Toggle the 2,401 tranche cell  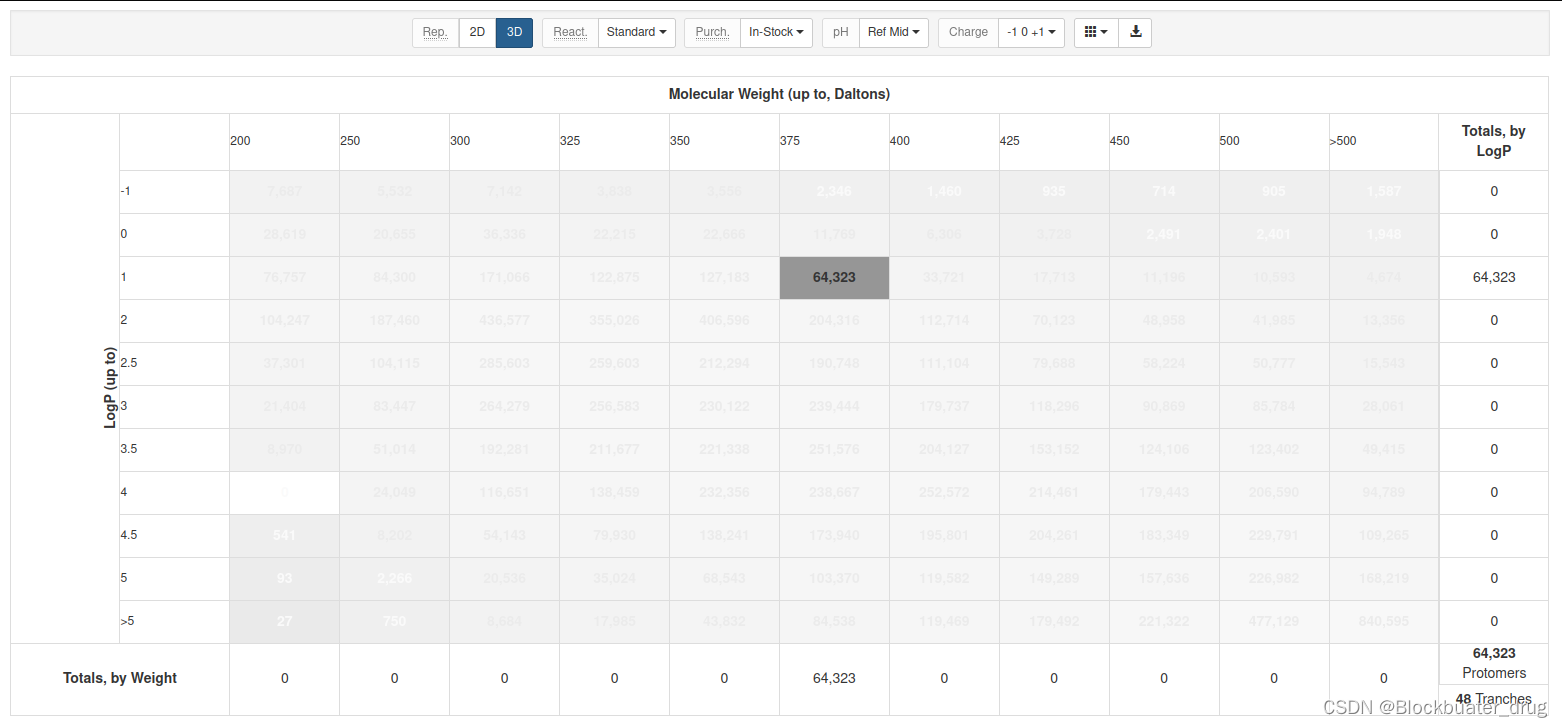pos(1274,234)
